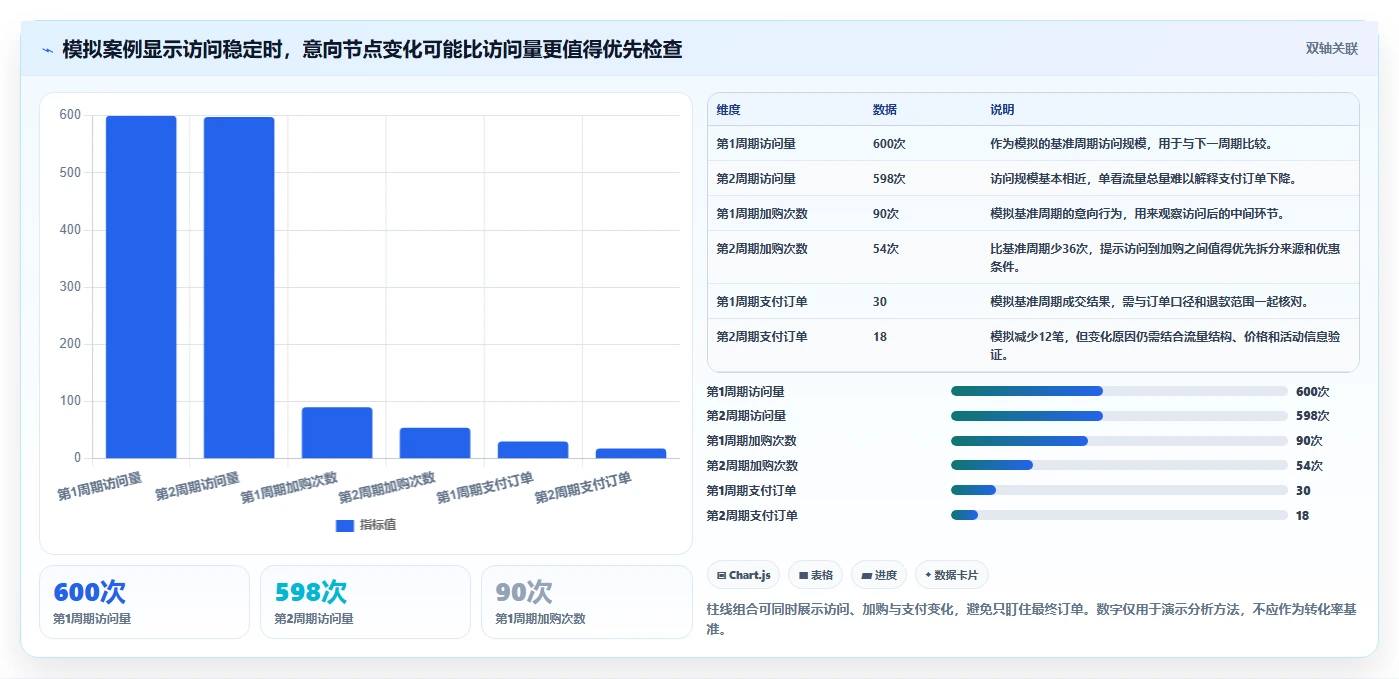Click description starting 模拟基准周期成交结果
Viewport: 1399px width, 679px height.
click(x=1149, y=302)
